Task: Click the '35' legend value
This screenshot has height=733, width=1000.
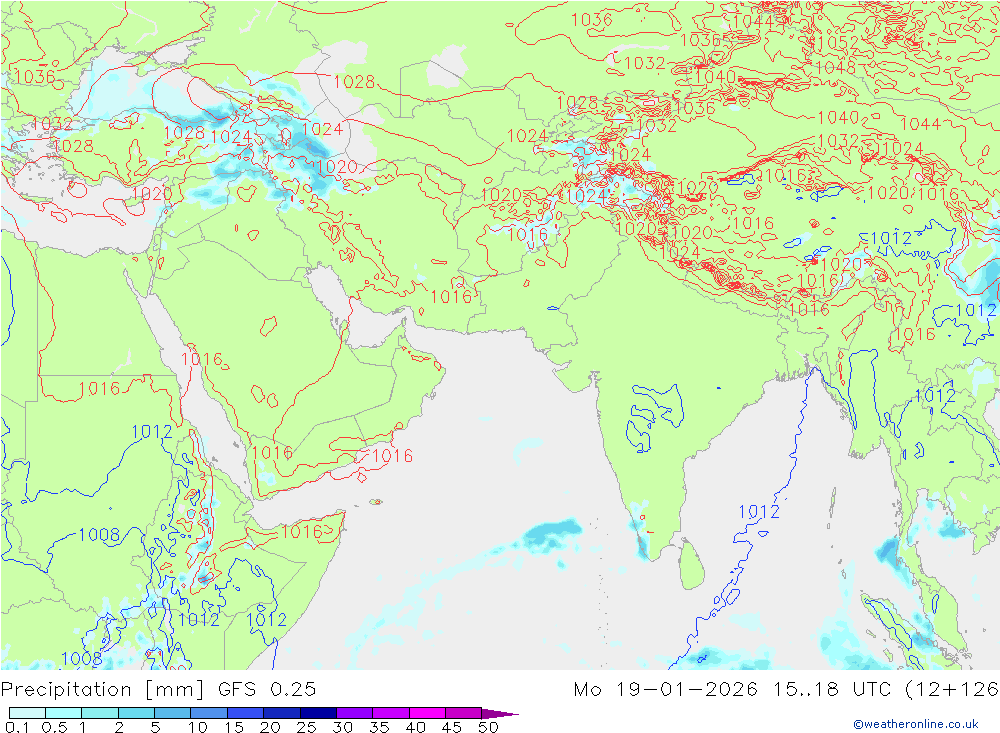Action: 379,727
